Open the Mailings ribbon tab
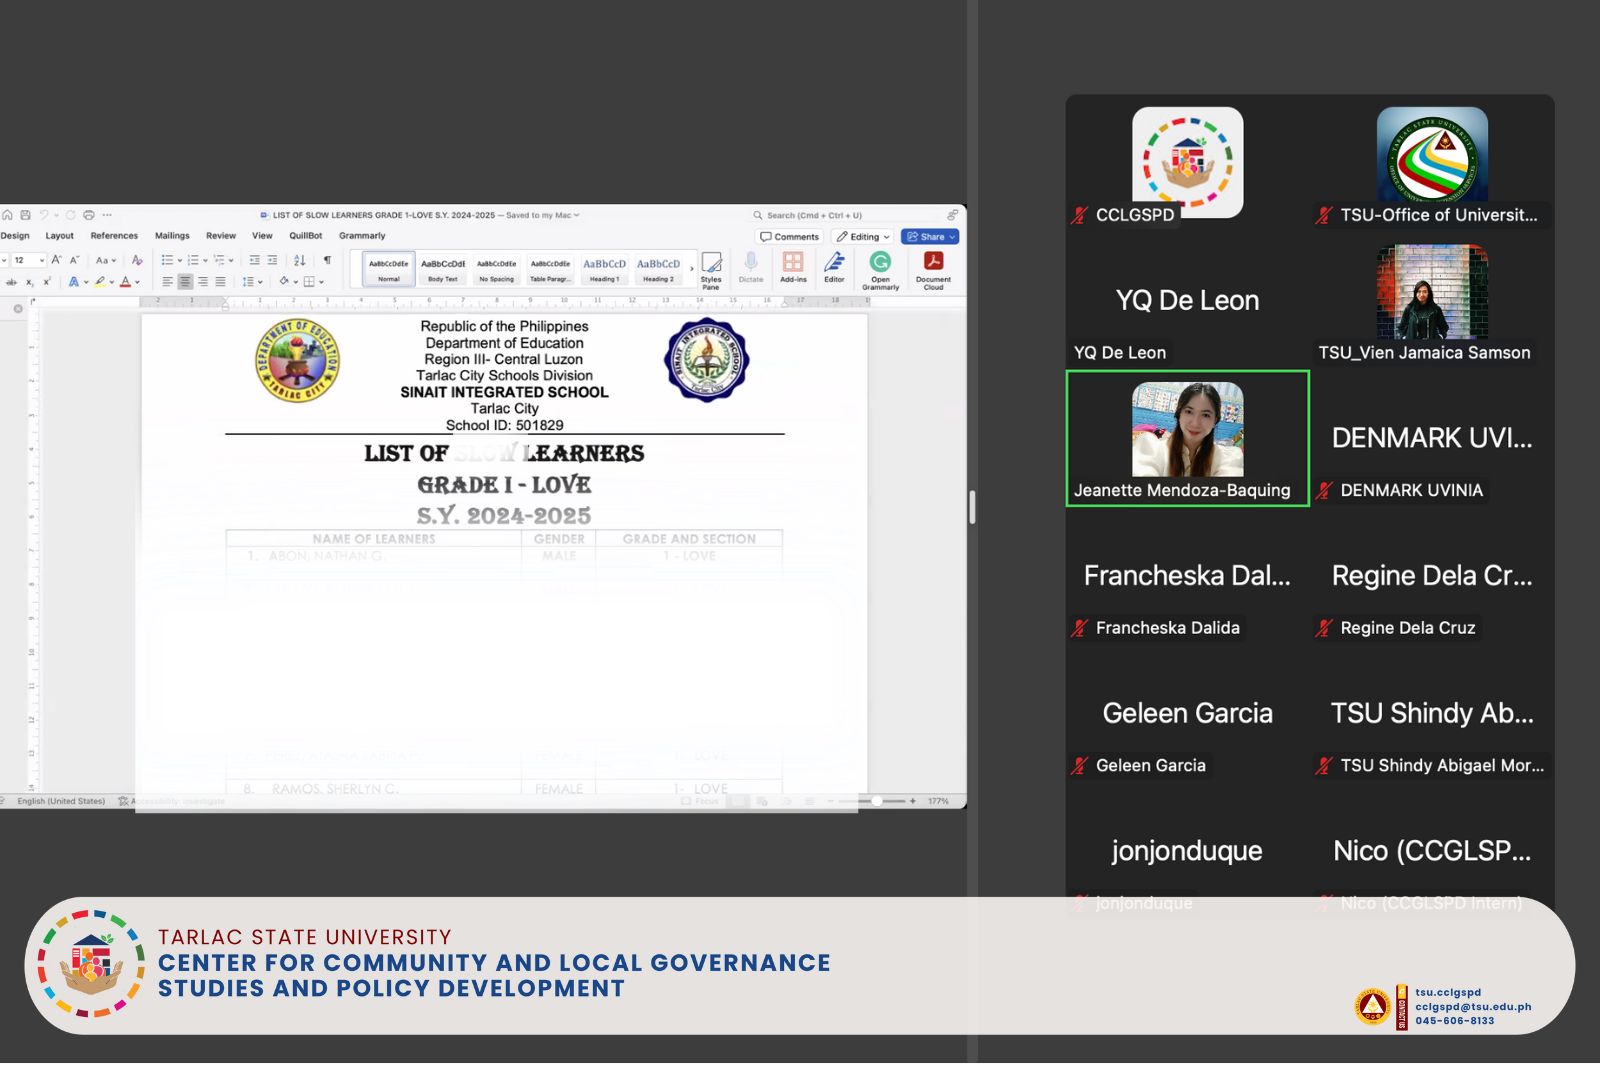Image resolution: width=1600 pixels, height=1080 pixels. point(172,236)
